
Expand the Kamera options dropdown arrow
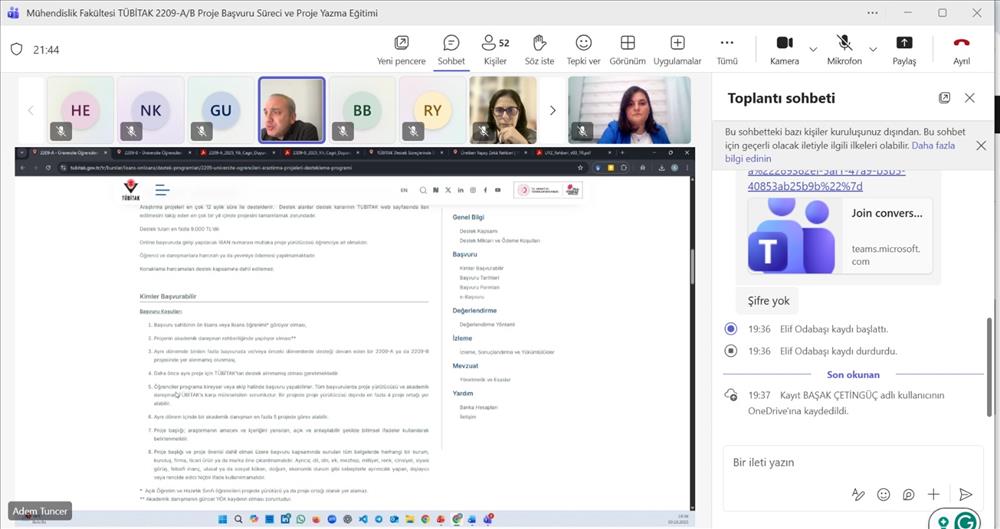point(813,49)
